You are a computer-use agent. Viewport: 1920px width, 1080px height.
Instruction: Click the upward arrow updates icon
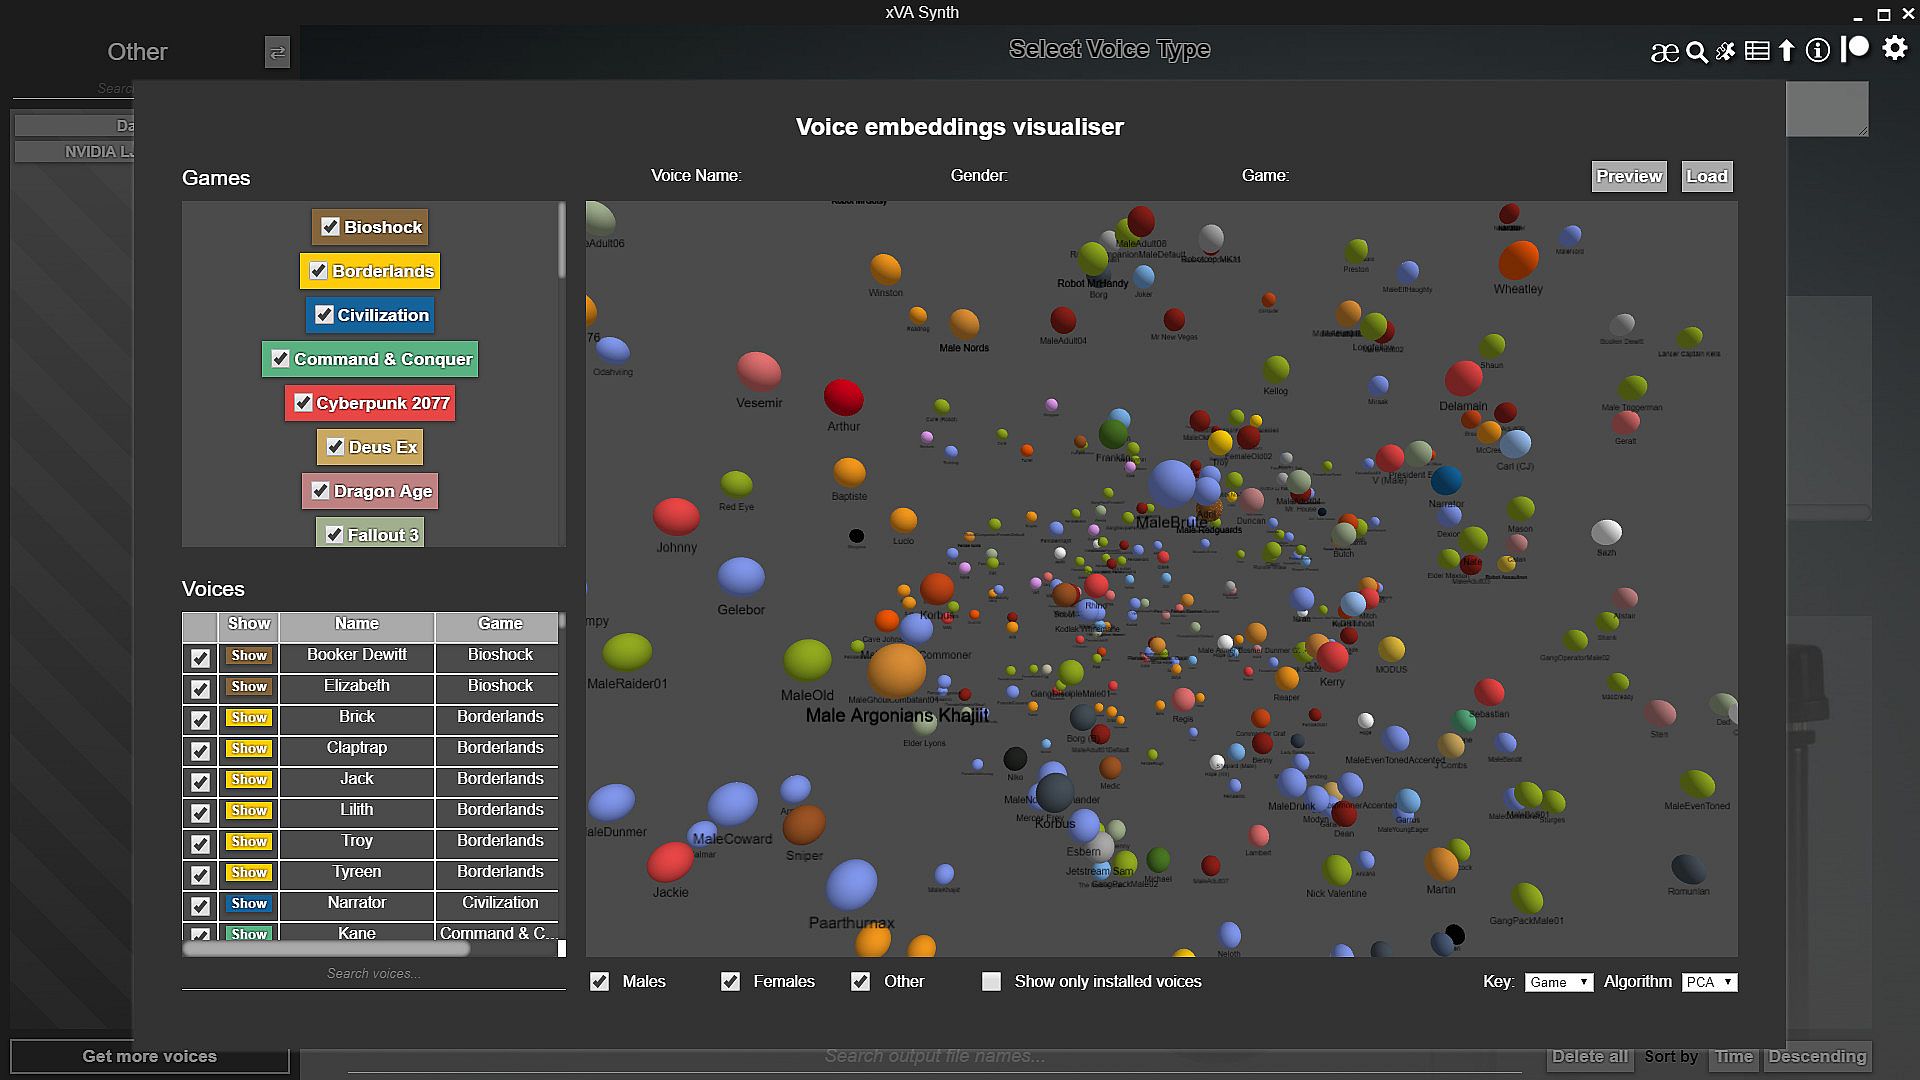coord(1787,51)
